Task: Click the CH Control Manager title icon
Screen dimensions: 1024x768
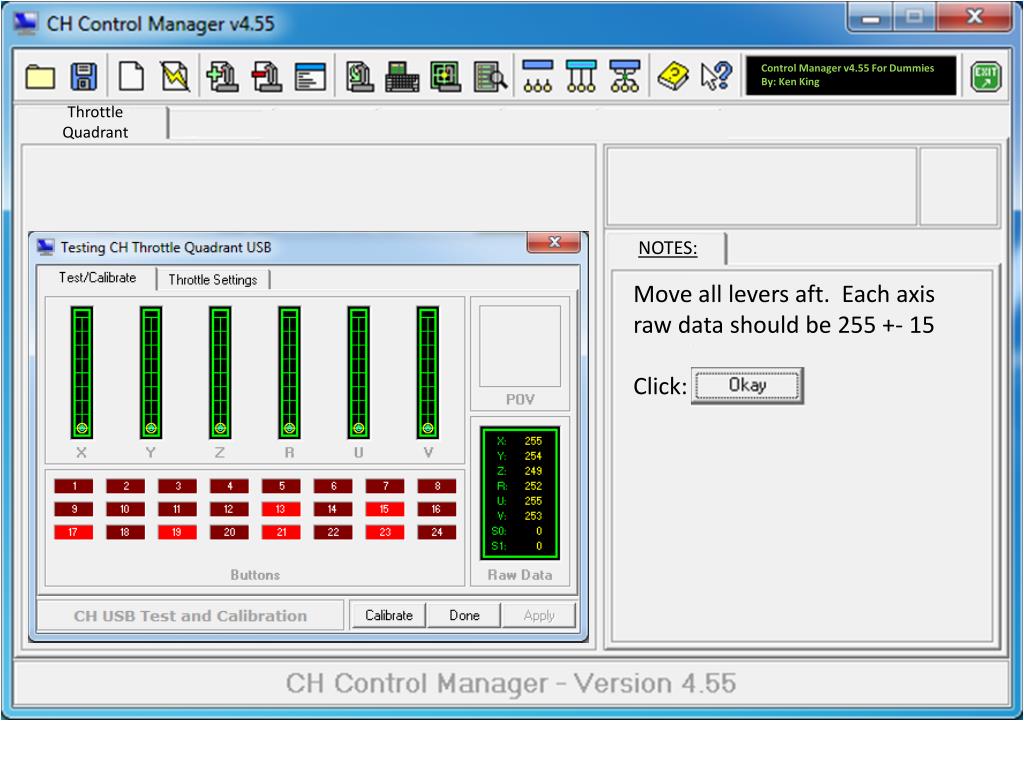Action: (25, 23)
